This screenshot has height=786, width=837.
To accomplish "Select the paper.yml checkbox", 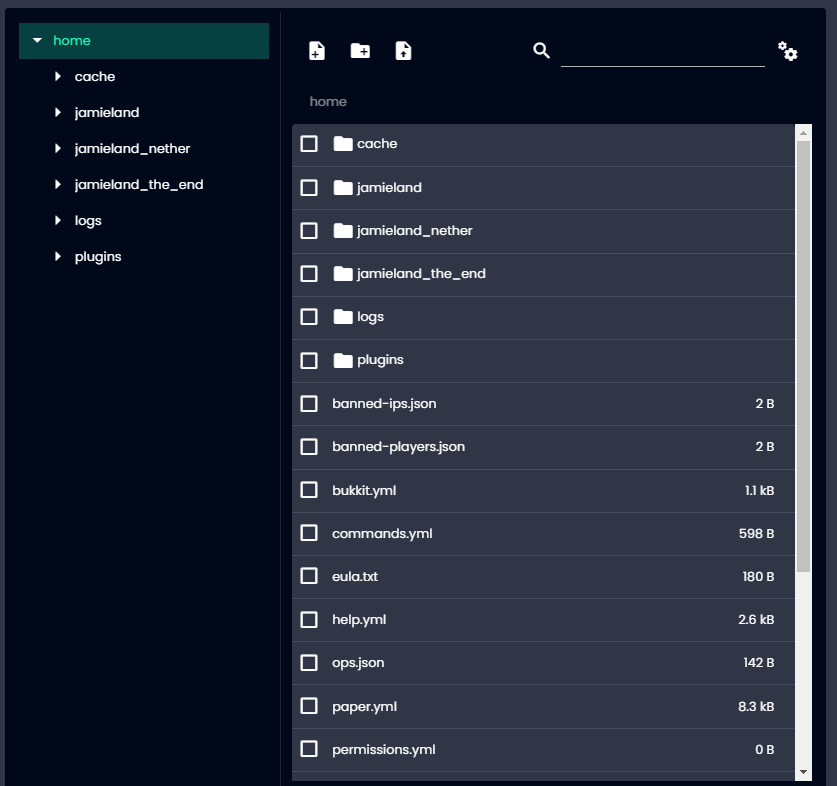I will (309, 706).
